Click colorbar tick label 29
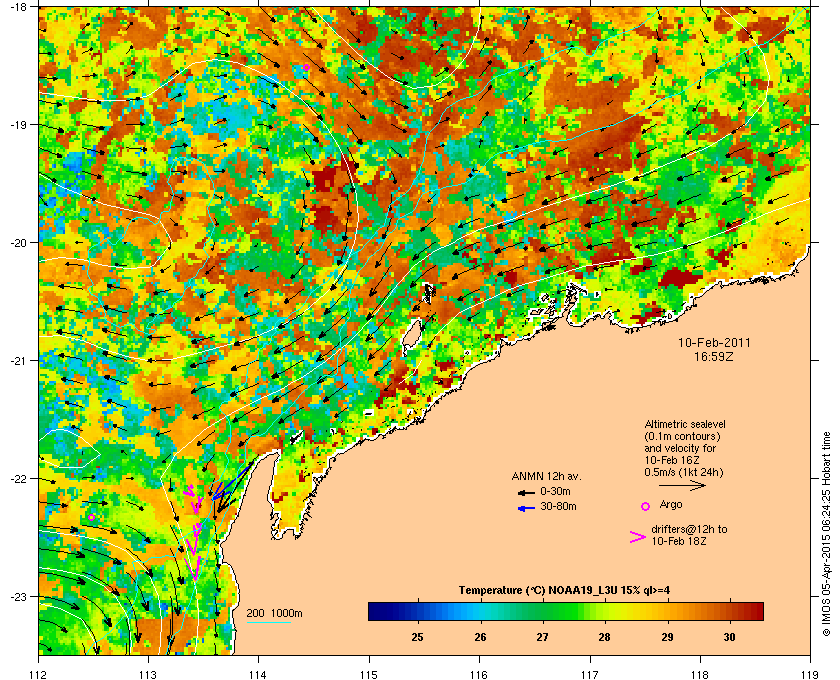The height and width of the screenshot is (680, 840). coord(667,637)
